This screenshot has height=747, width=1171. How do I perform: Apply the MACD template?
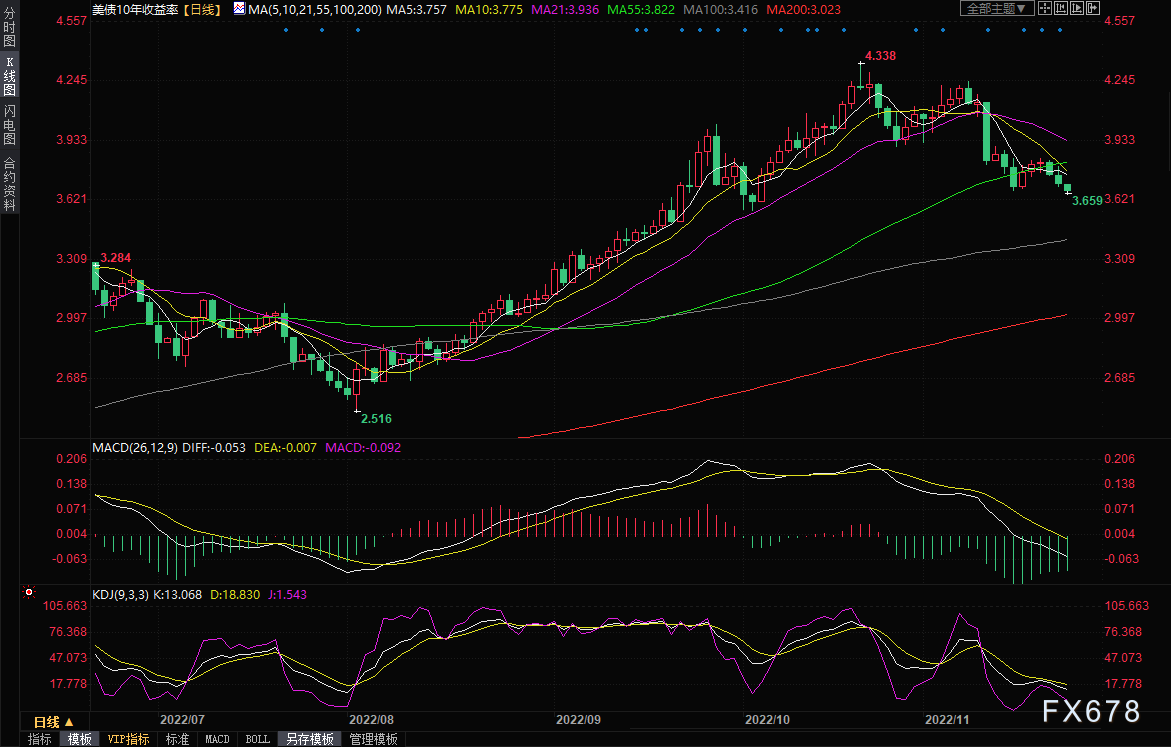coord(216,739)
